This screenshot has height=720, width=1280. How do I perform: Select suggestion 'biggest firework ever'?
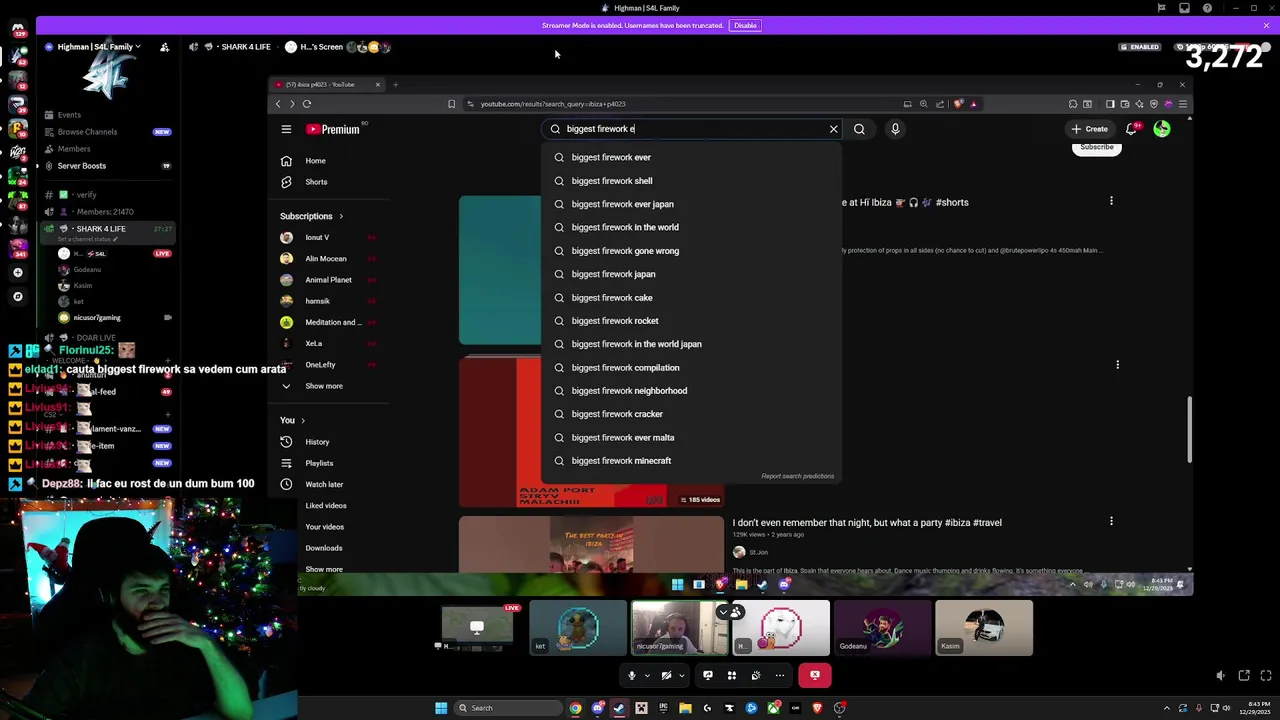691,157
